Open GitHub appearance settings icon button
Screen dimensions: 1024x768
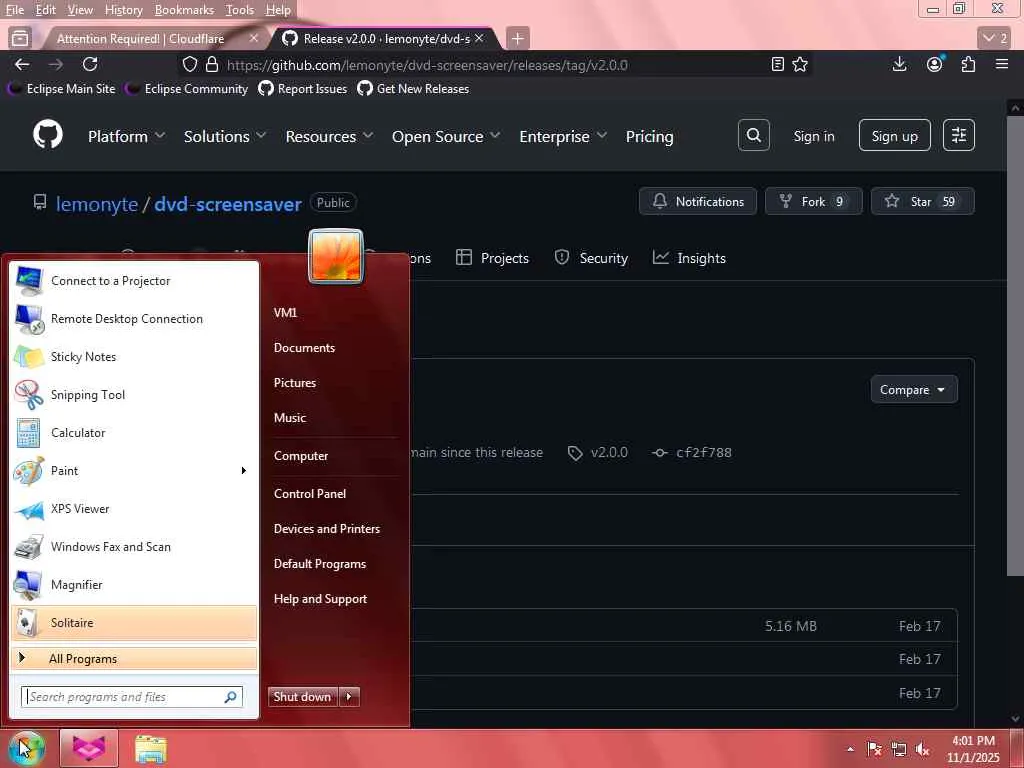click(x=959, y=135)
